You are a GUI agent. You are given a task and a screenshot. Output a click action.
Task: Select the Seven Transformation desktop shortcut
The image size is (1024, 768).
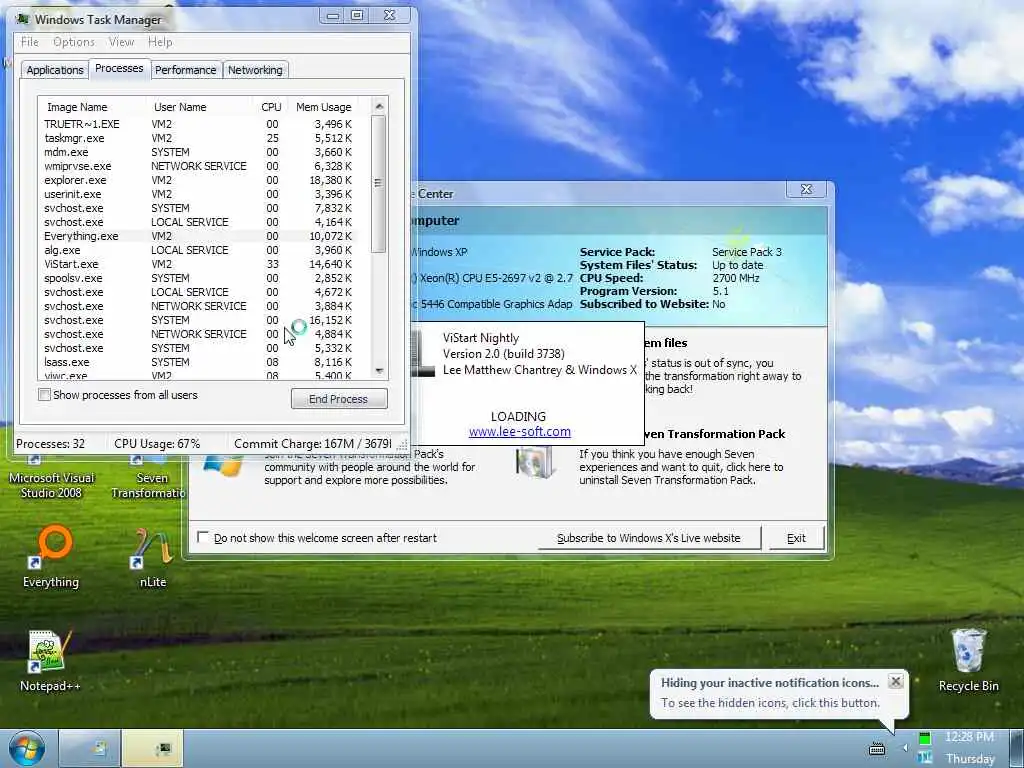(150, 479)
